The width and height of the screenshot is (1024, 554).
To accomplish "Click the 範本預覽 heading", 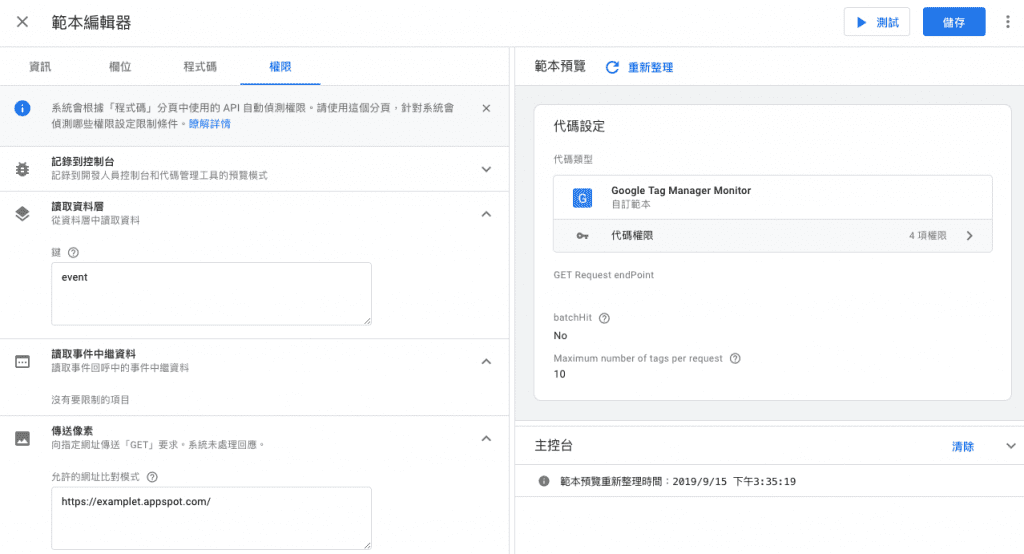I will pos(560,67).
